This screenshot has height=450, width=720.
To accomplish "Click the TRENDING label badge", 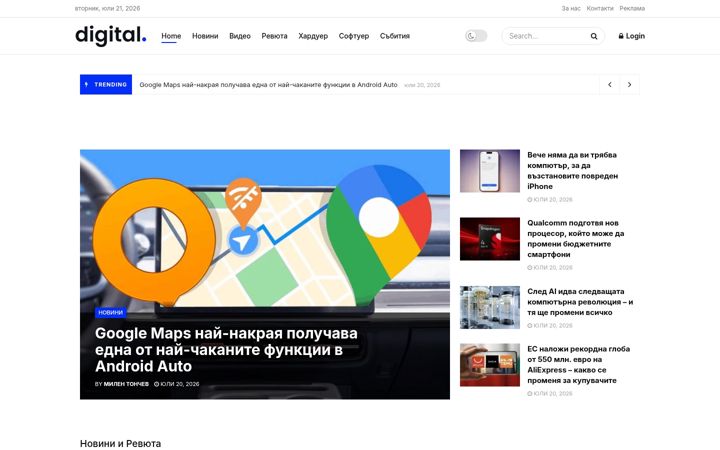I will (x=106, y=84).
